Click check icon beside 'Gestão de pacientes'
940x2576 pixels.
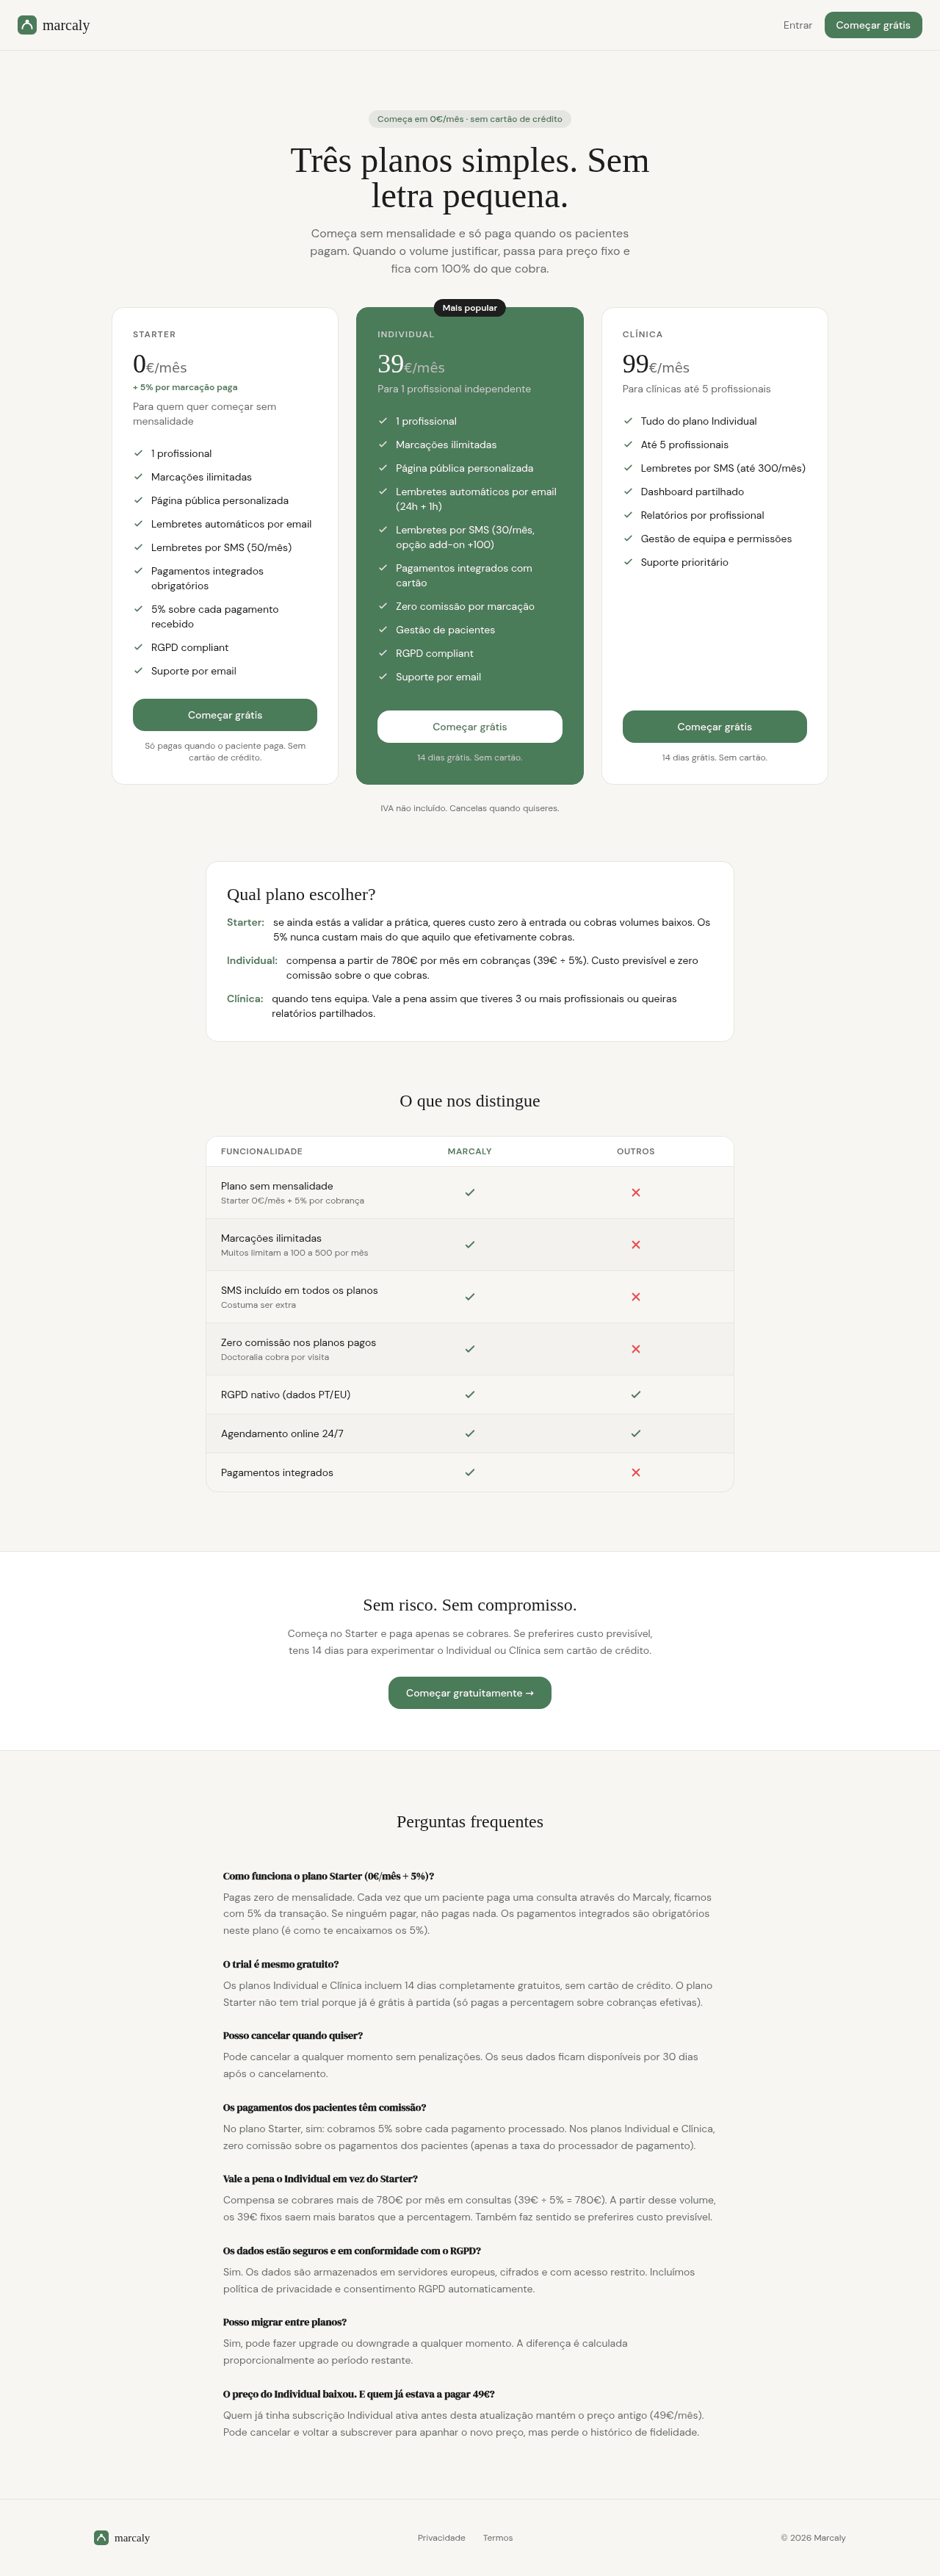pos(382,630)
